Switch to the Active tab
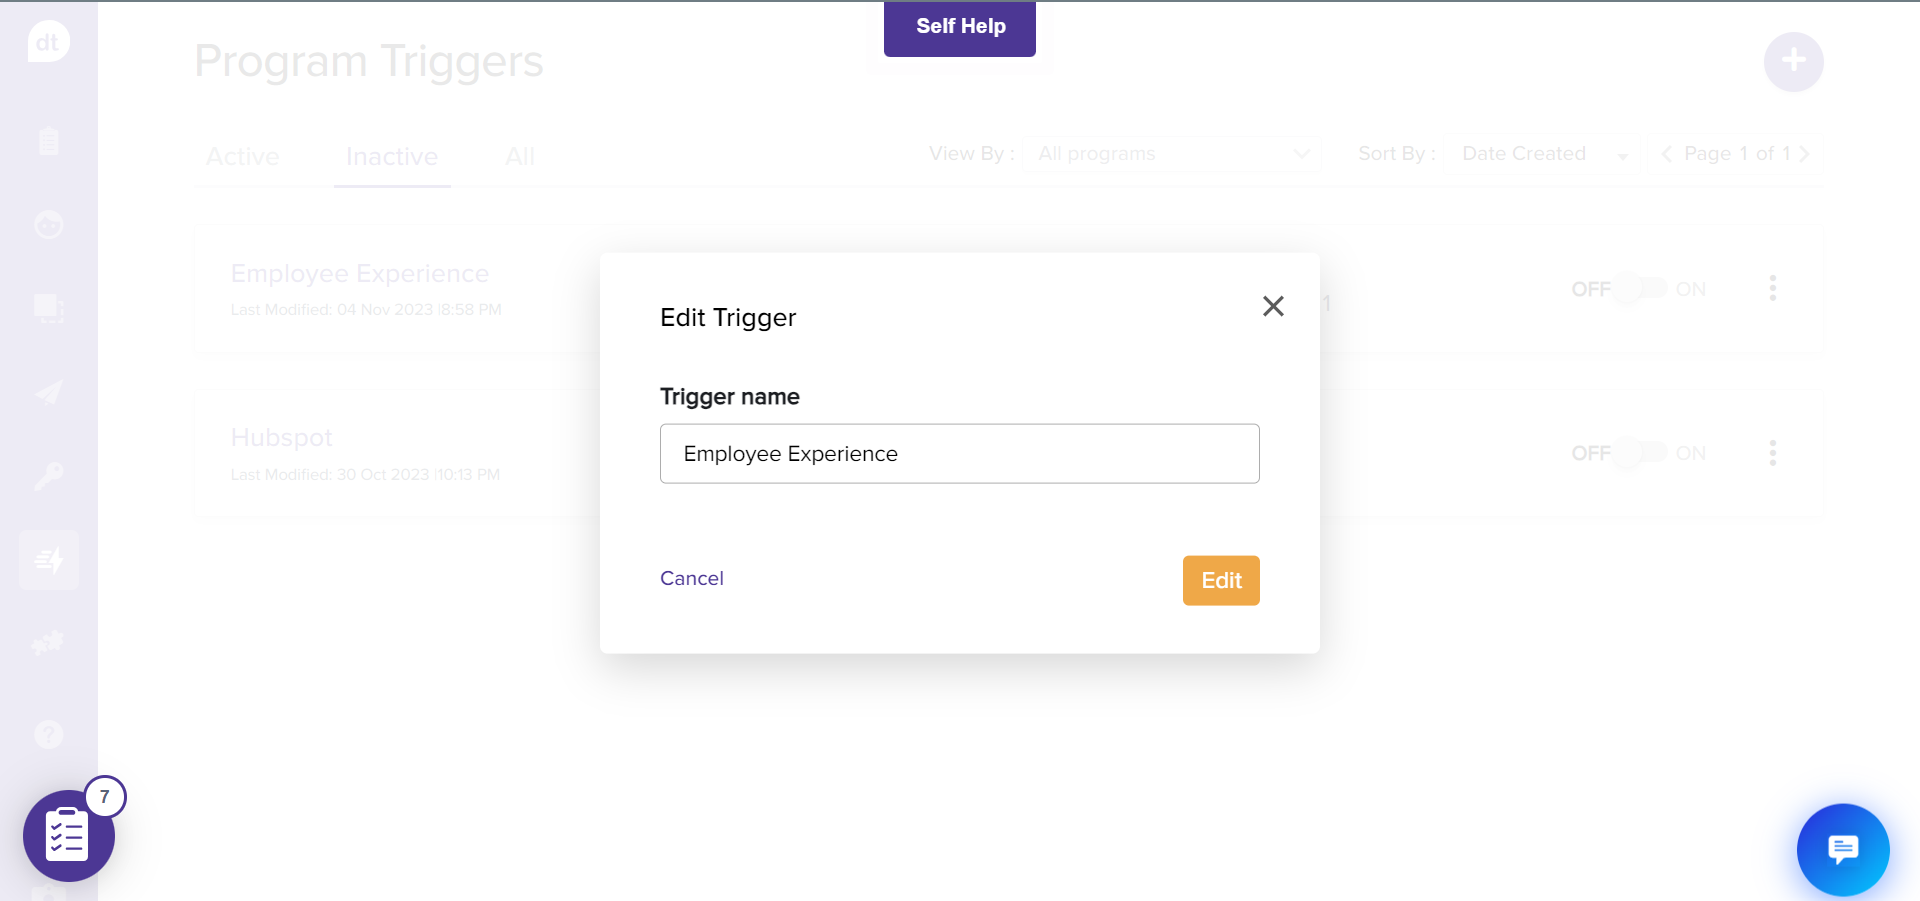The image size is (1920, 901). tap(243, 157)
